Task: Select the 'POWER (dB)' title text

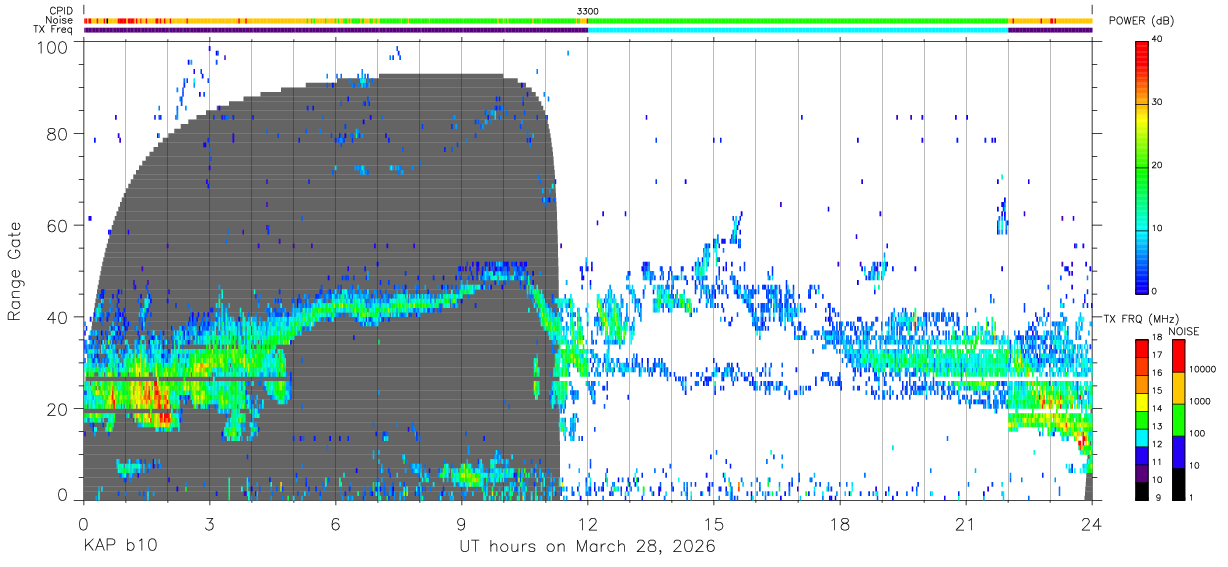Action: (1142, 21)
